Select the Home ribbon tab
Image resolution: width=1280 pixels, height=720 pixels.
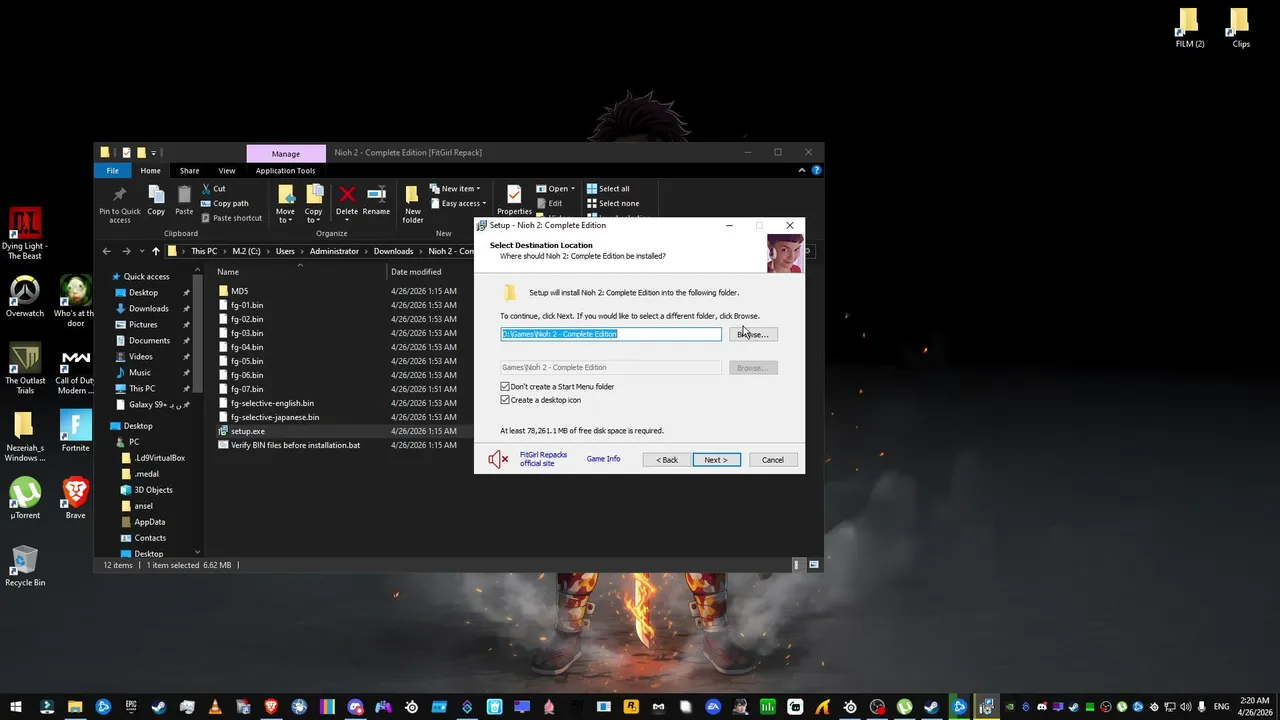[150, 170]
